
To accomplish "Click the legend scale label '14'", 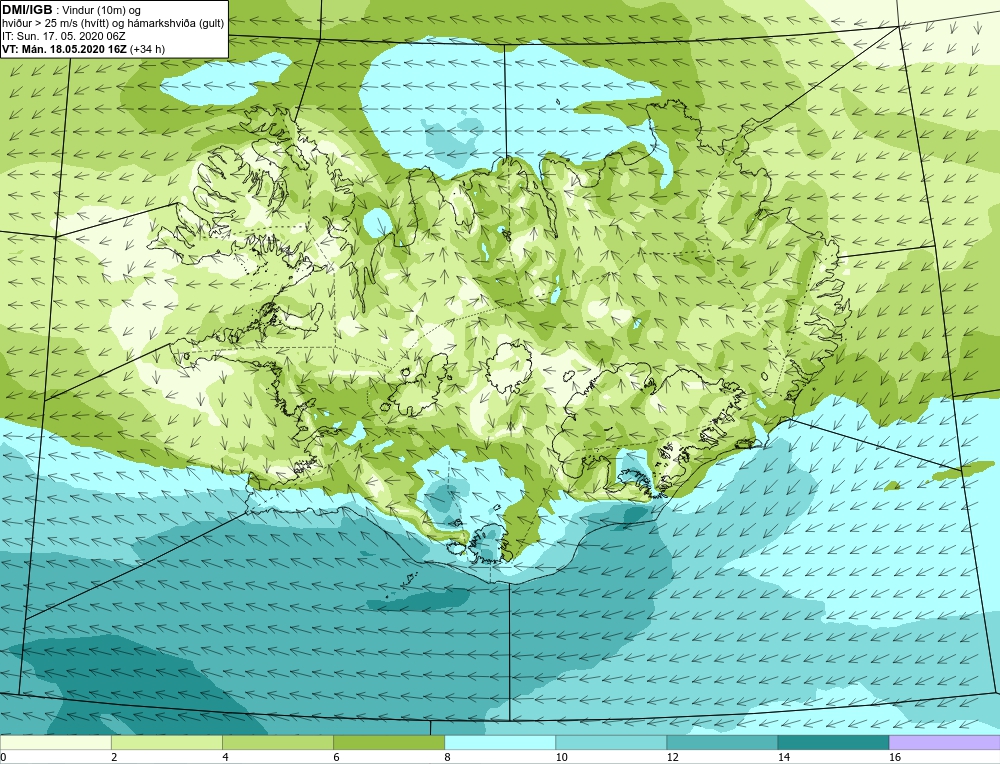I will (783, 757).
